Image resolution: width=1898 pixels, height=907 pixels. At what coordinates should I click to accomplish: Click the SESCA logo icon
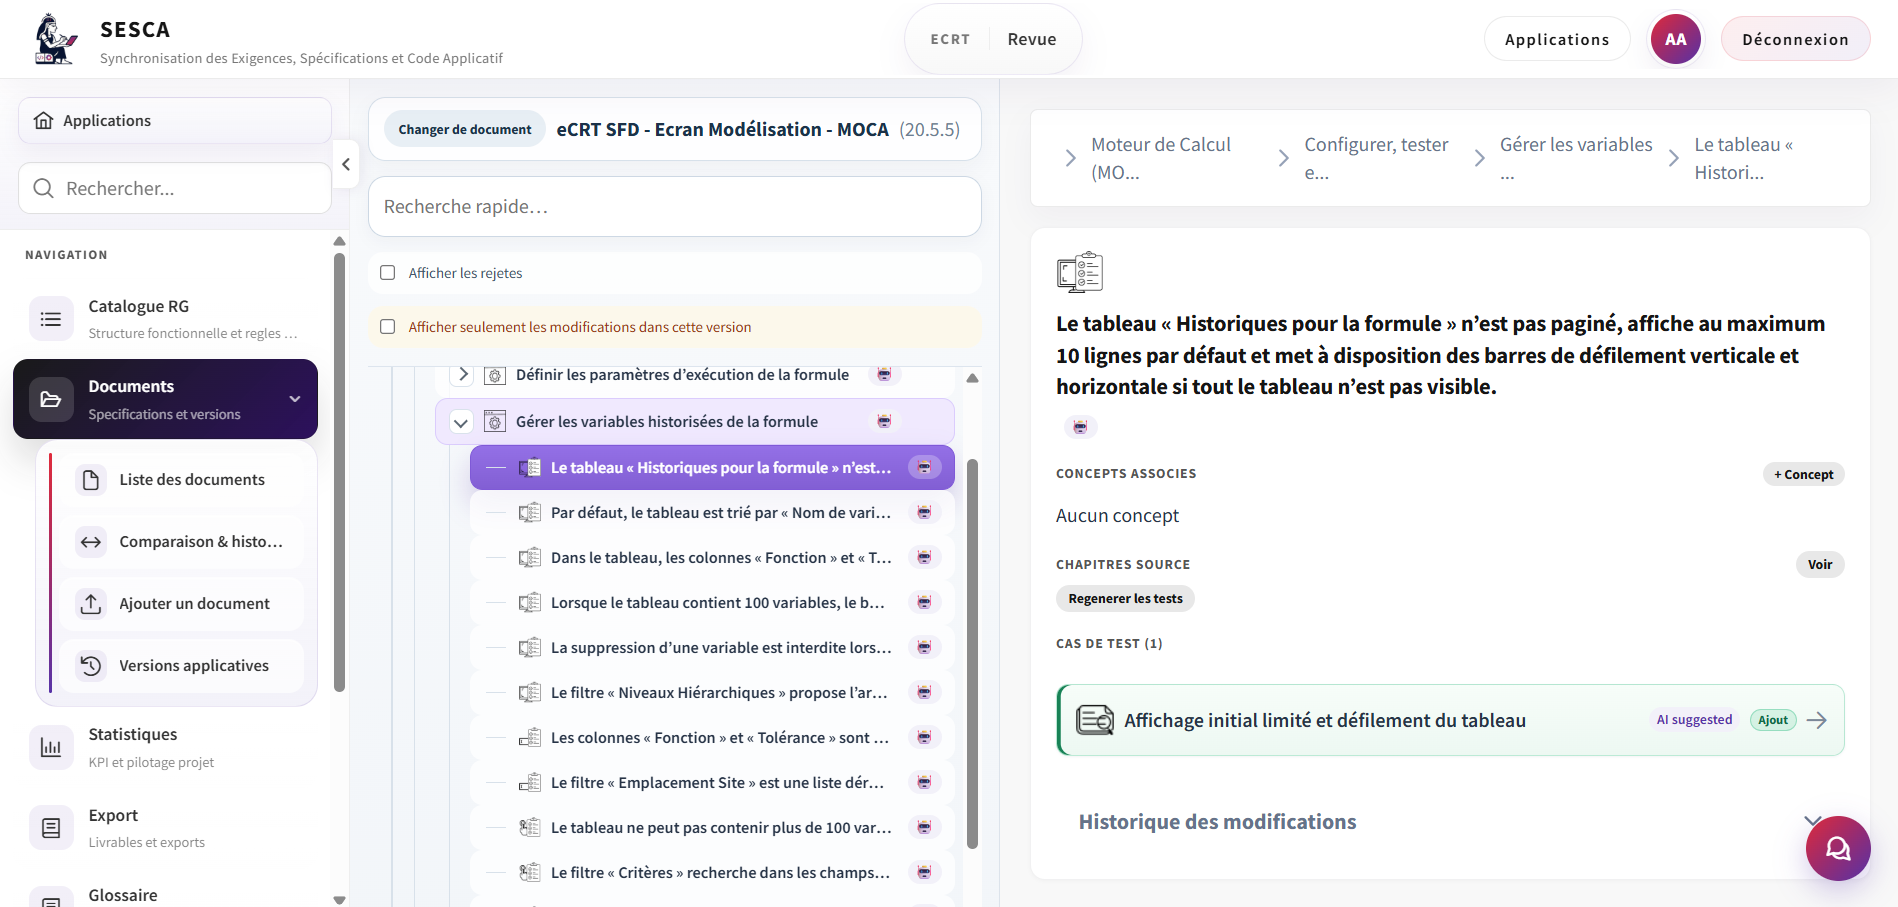click(56, 39)
